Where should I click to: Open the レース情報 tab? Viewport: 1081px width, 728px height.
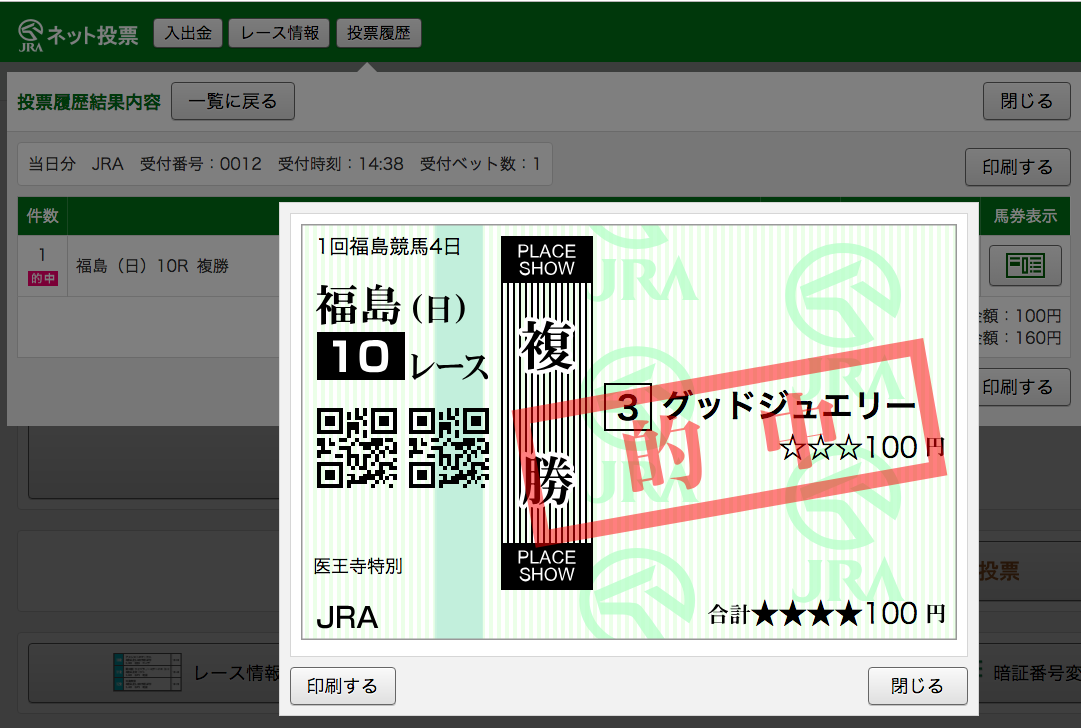pos(280,33)
